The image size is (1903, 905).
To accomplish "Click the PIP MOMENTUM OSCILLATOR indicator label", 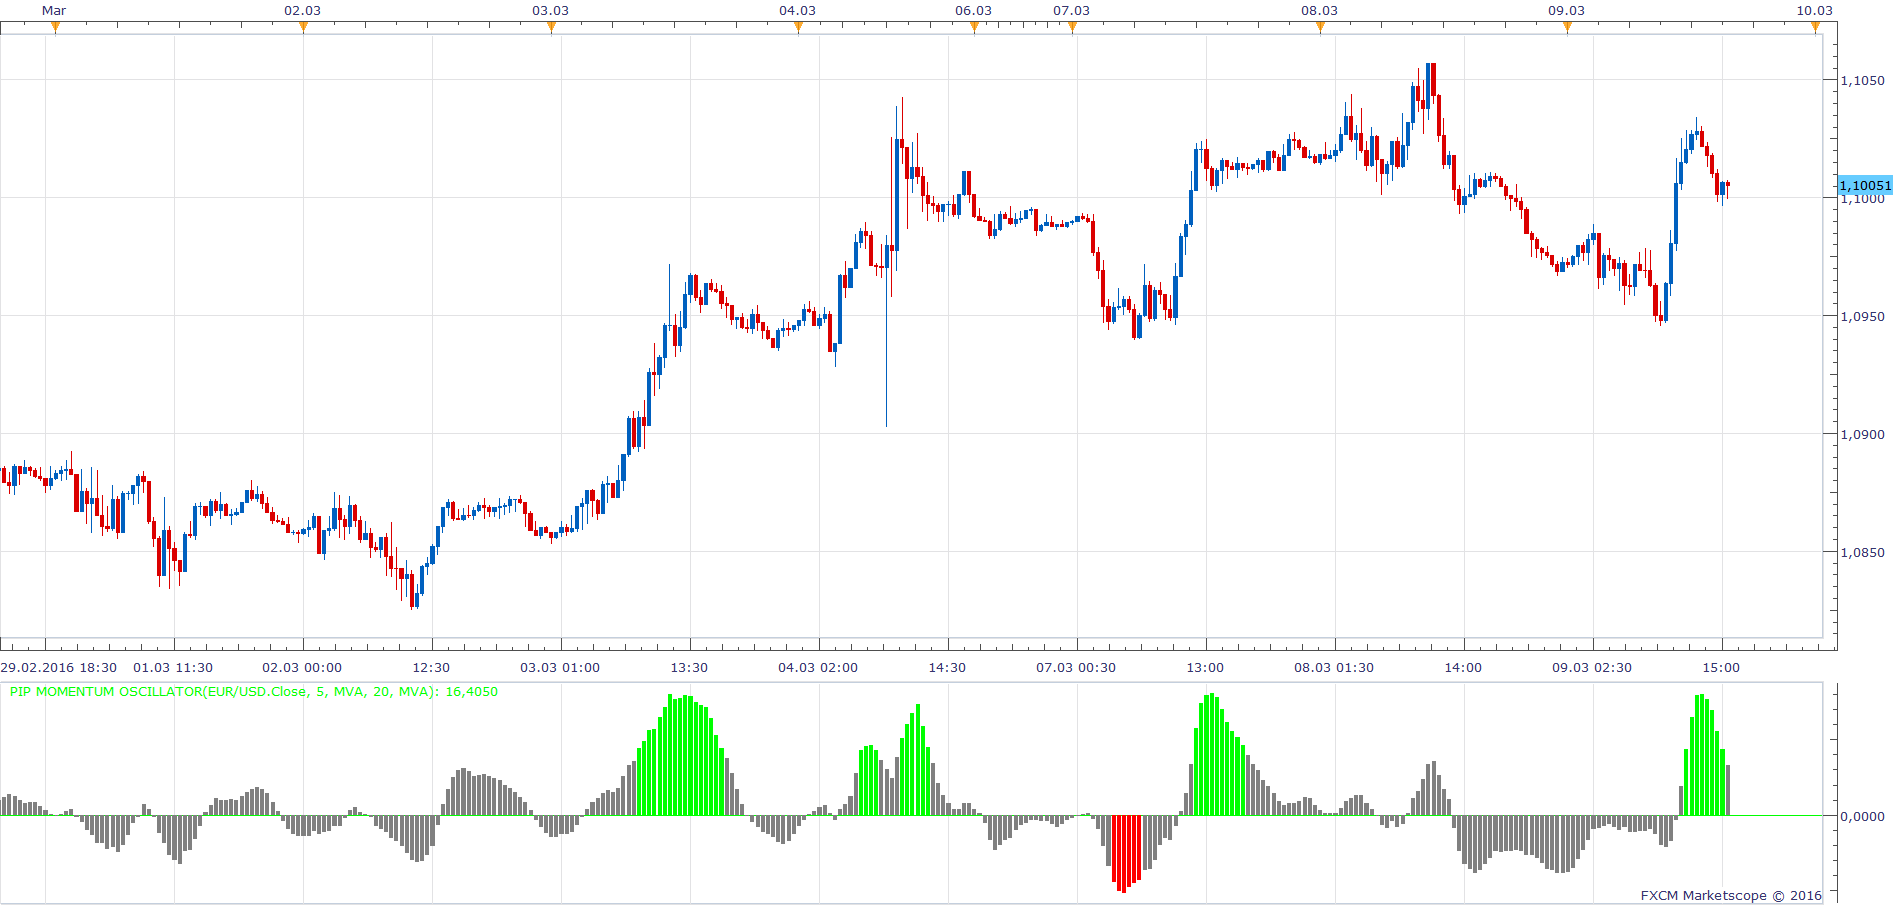I will [x=254, y=691].
